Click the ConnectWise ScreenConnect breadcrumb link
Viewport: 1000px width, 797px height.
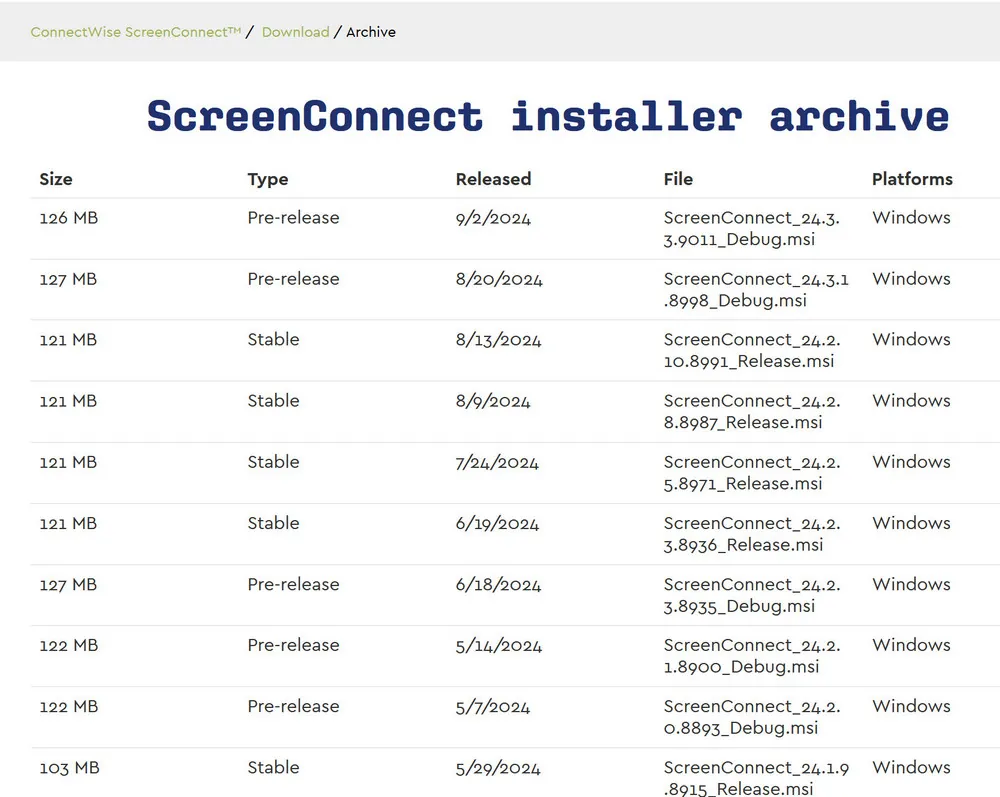point(136,32)
